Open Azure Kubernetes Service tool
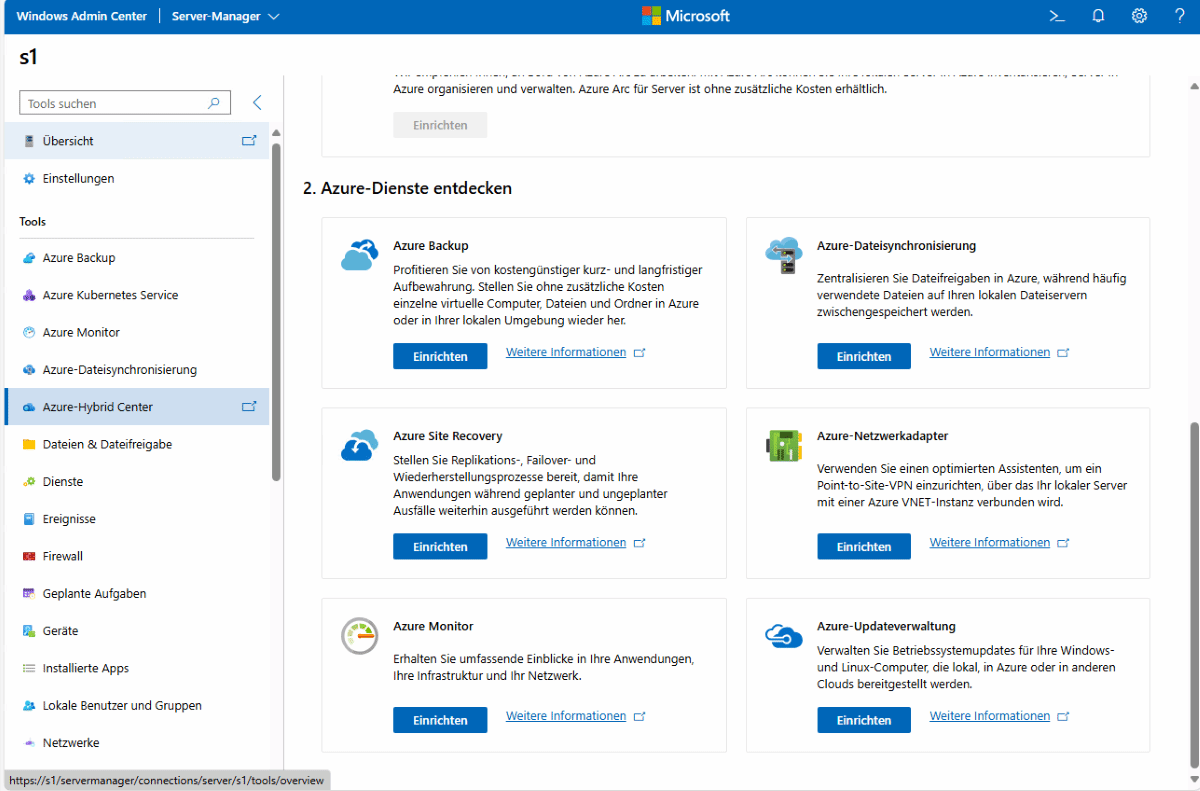The height and width of the screenshot is (791, 1200). tap(110, 295)
